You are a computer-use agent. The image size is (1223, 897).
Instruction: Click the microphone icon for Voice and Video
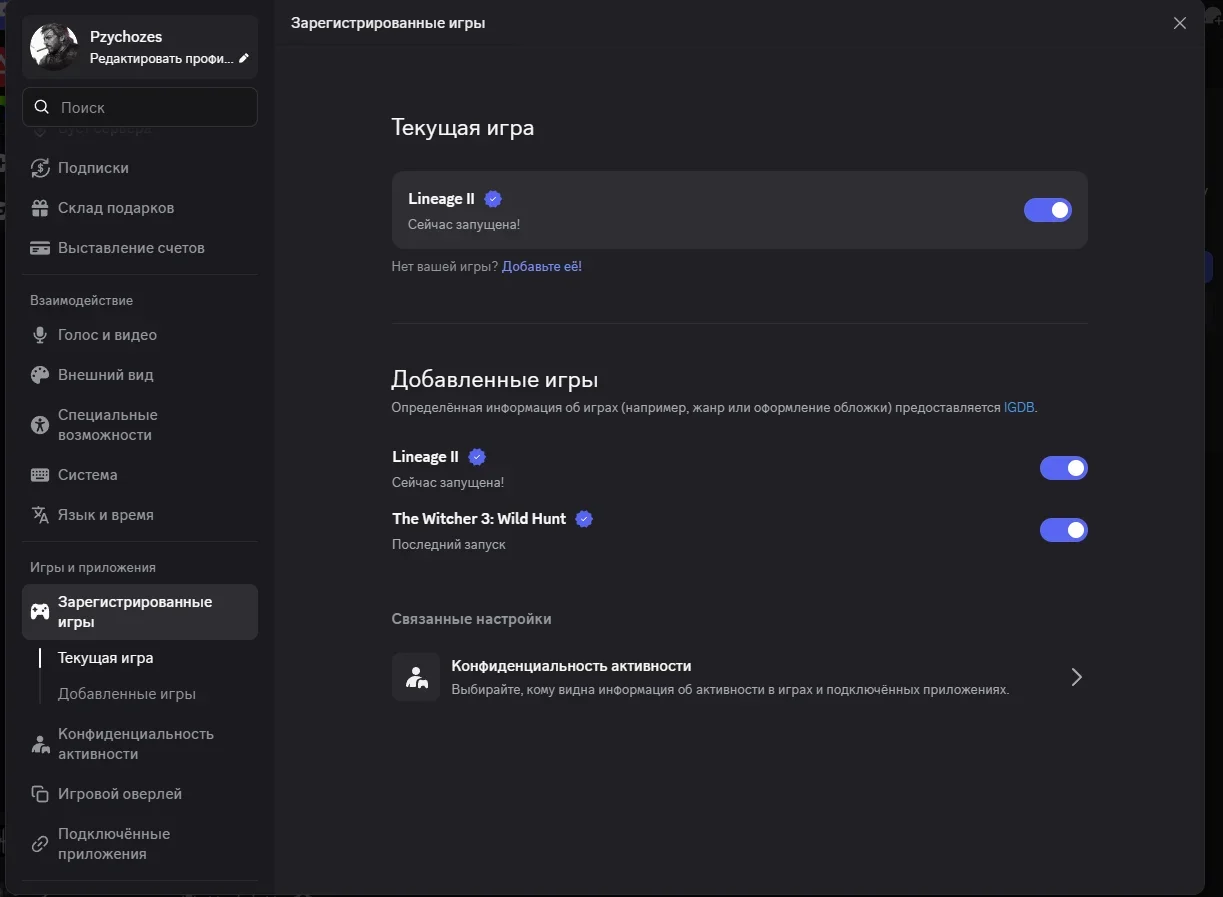tap(40, 335)
